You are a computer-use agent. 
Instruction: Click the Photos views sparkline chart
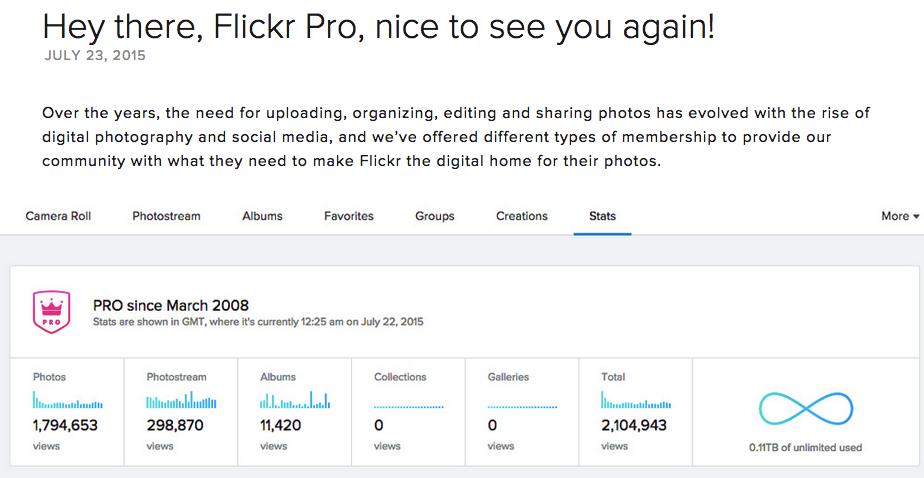coord(68,402)
